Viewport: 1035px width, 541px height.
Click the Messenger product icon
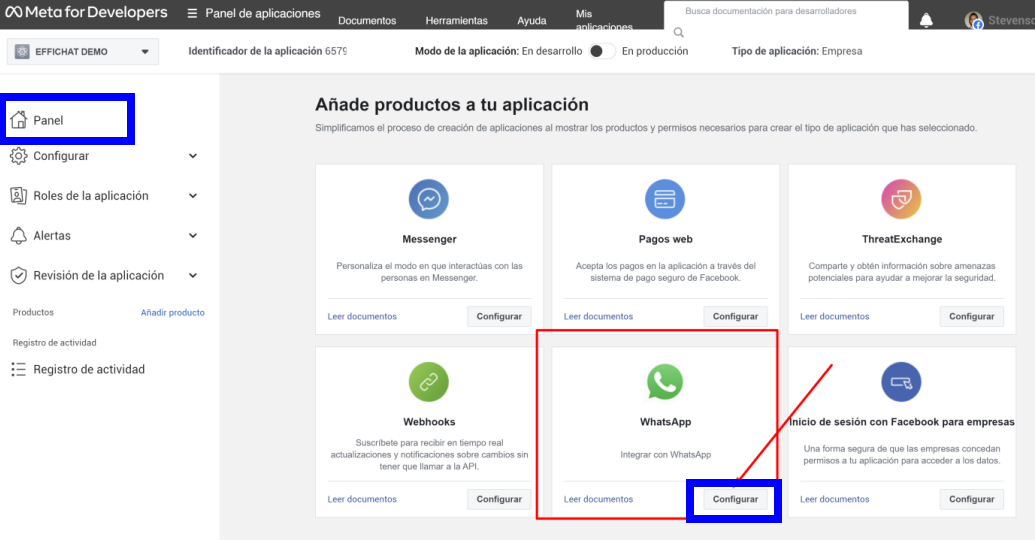point(428,199)
